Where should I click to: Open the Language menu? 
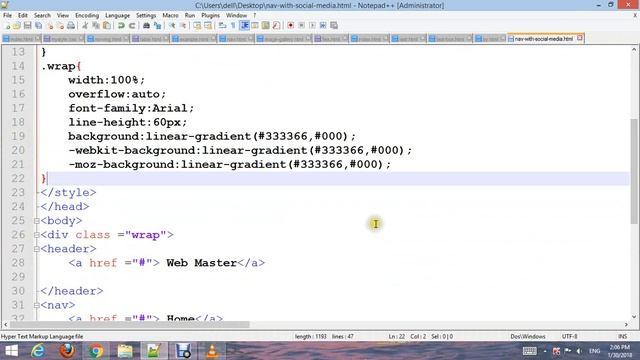(x=117, y=16)
